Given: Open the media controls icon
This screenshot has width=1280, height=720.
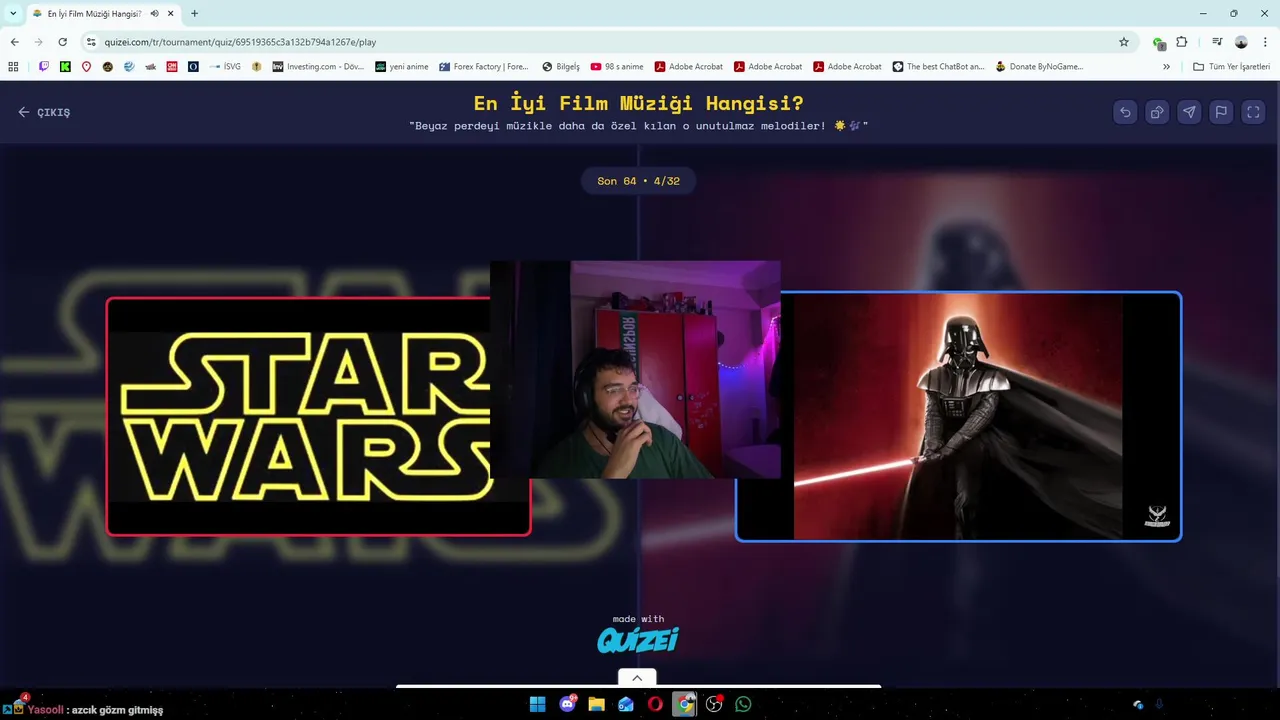Looking at the screenshot, I should tap(1217, 42).
